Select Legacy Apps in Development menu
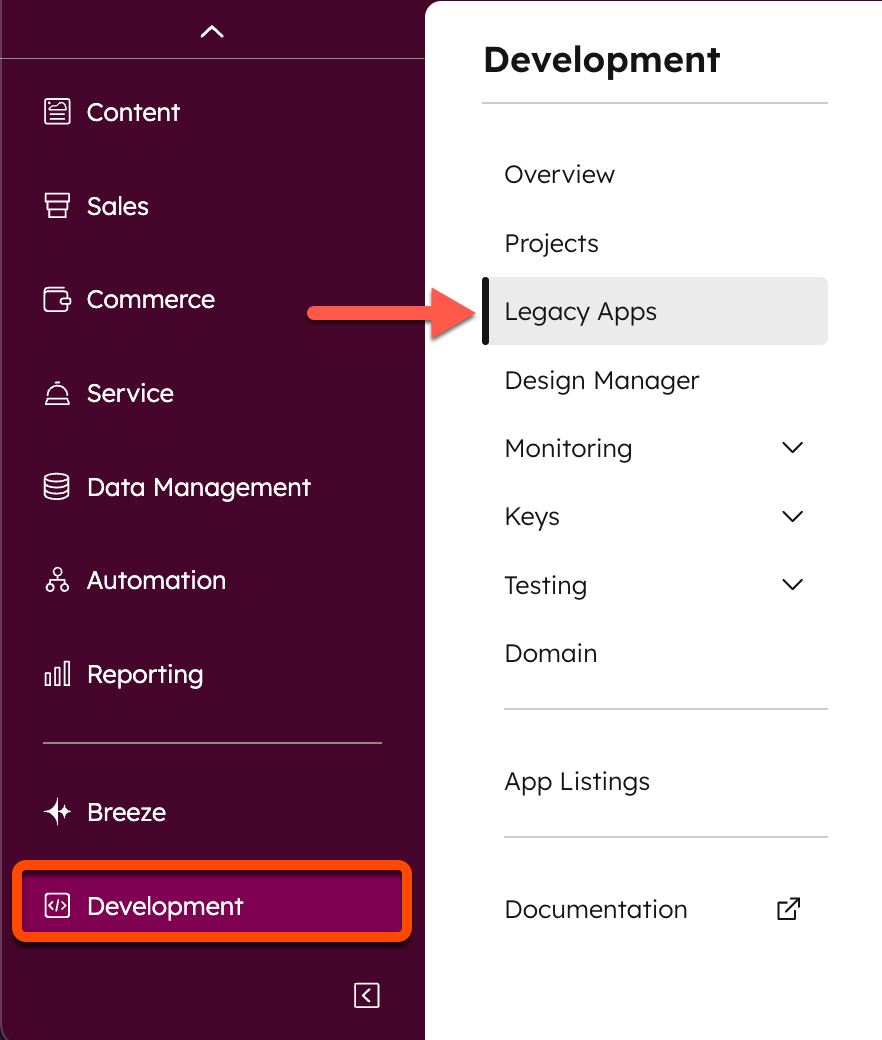This screenshot has width=882, height=1040. point(581,312)
